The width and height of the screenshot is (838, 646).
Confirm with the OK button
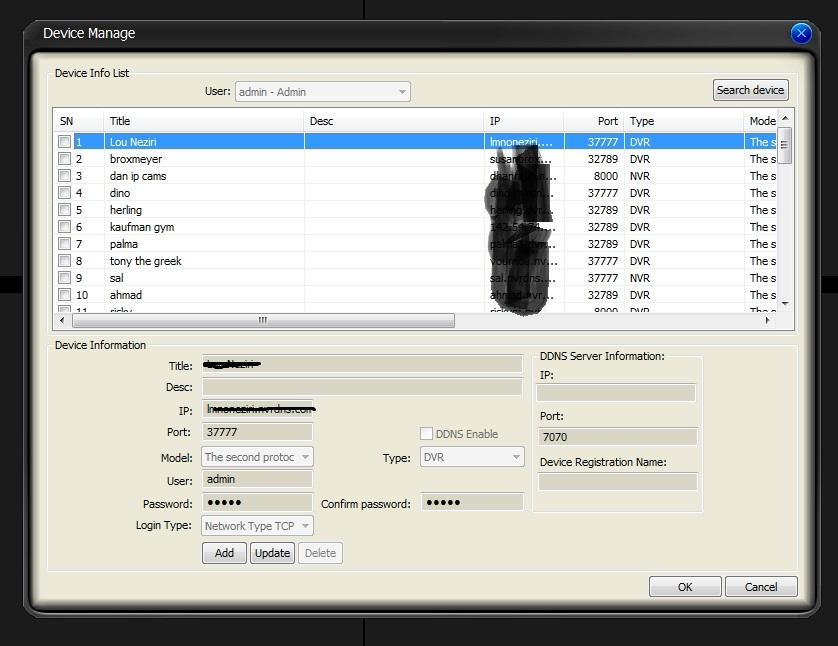(685, 587)
